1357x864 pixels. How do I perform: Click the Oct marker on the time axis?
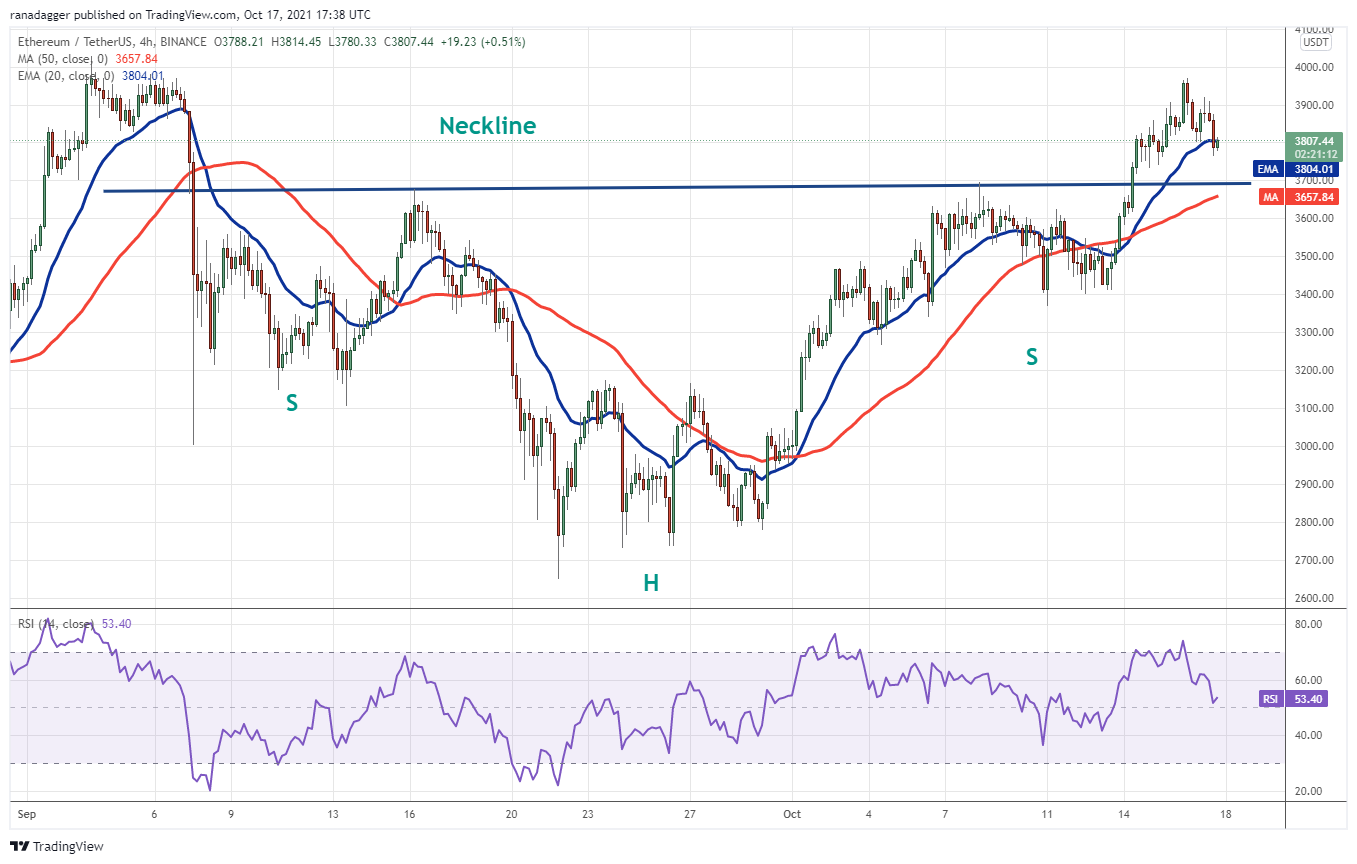[793, 814]
